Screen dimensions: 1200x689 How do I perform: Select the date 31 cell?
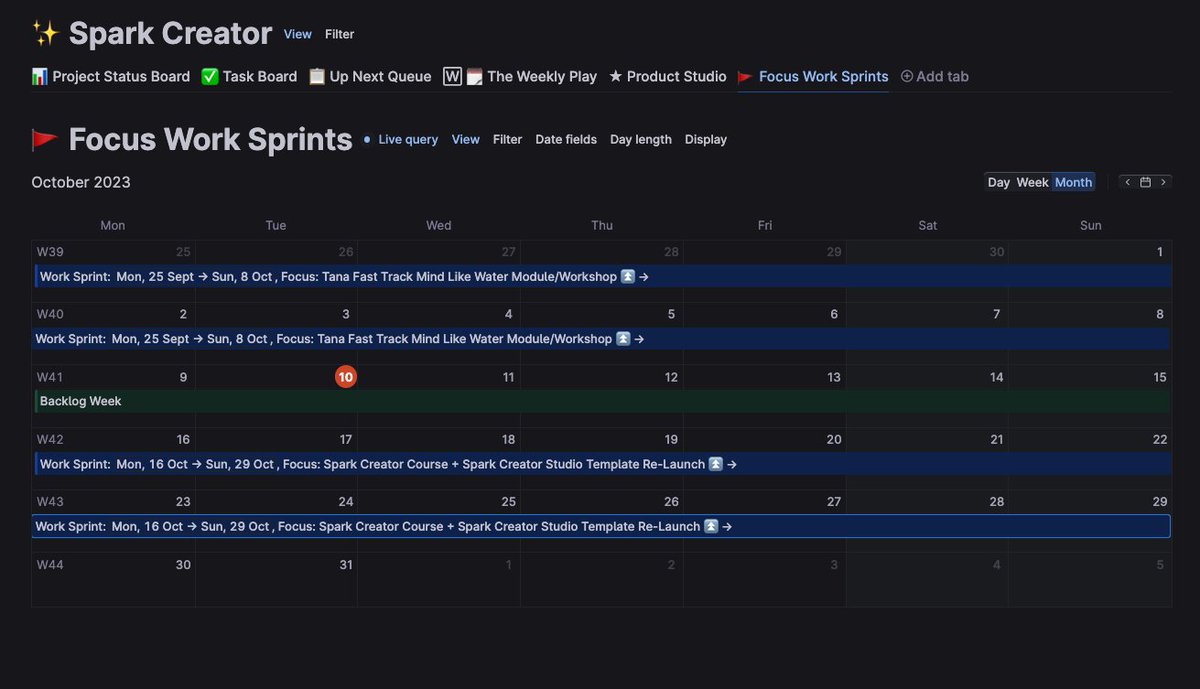click(x=346, y=564)
